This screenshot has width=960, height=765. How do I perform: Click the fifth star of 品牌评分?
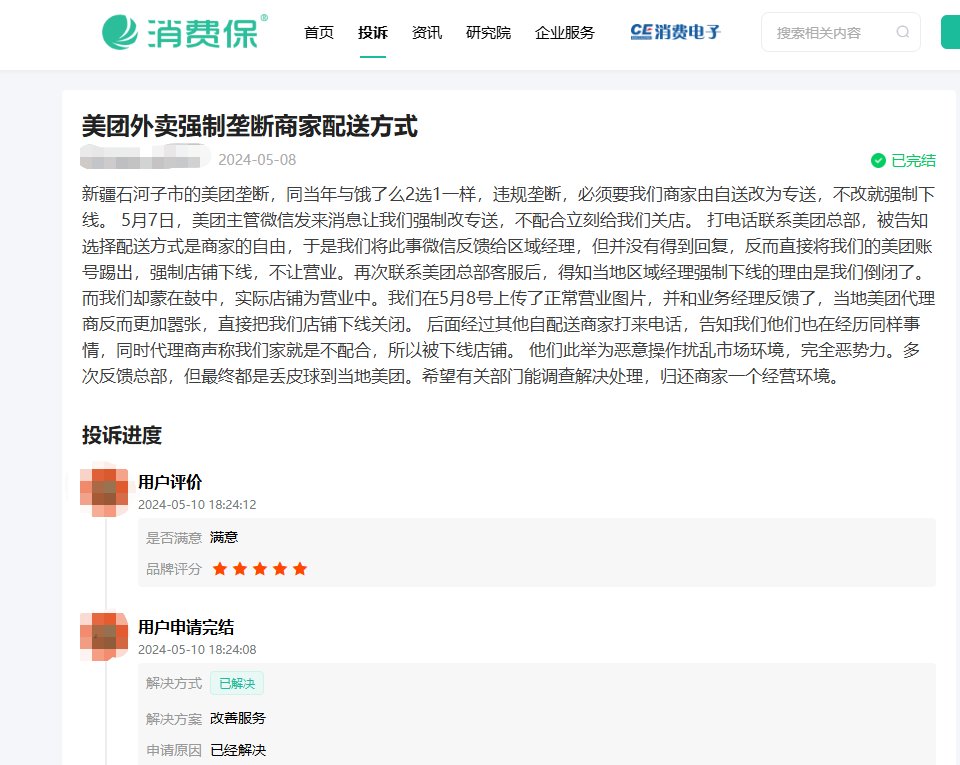pos(300,569)
